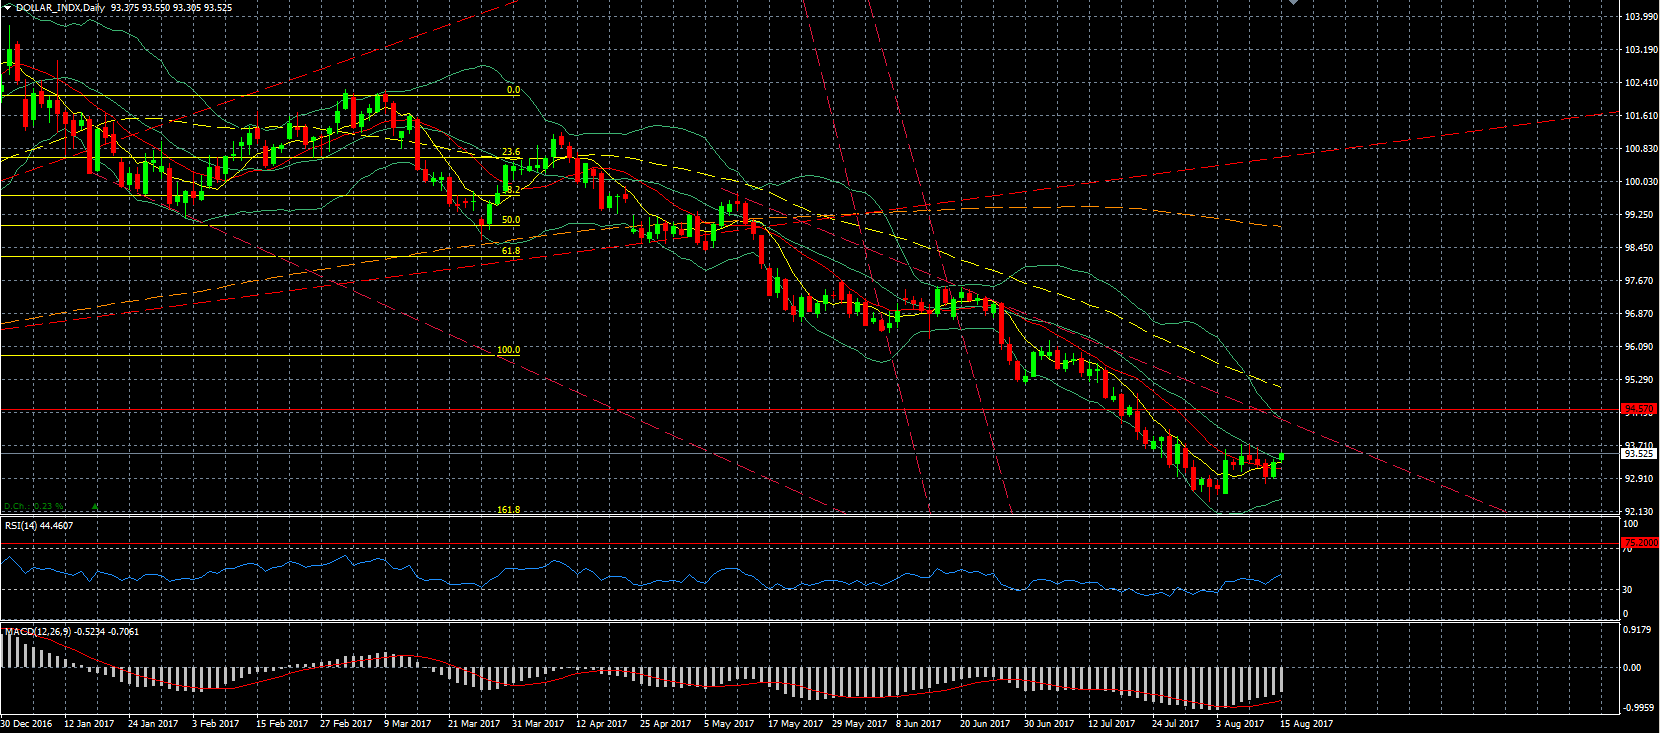Click the 24 Jul 2017 date label

pyautogui.click(x=1175, y=724)
